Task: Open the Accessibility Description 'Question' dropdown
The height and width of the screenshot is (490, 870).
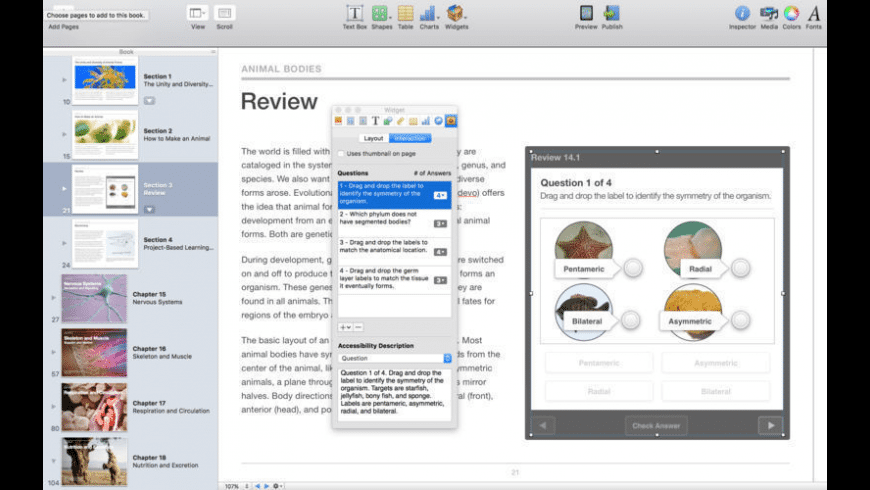Action: point(394,357)
